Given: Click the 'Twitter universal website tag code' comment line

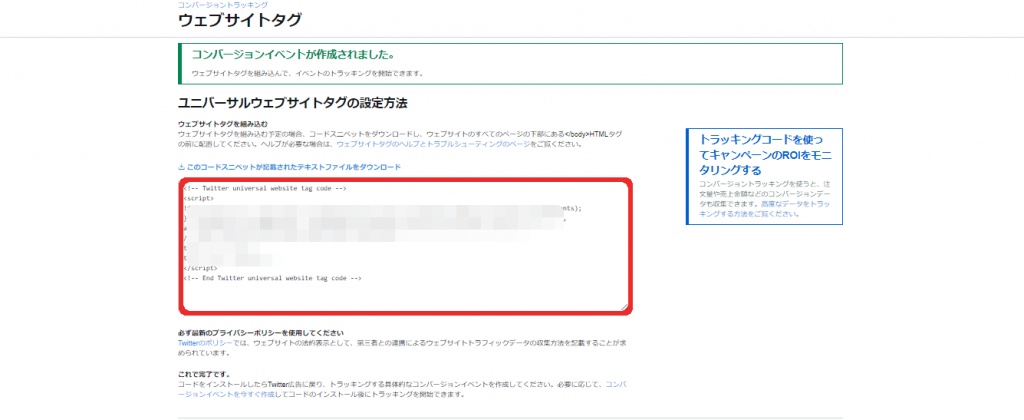Looking at the screenshot, I should pyautogui.click(x=264, y=188).
